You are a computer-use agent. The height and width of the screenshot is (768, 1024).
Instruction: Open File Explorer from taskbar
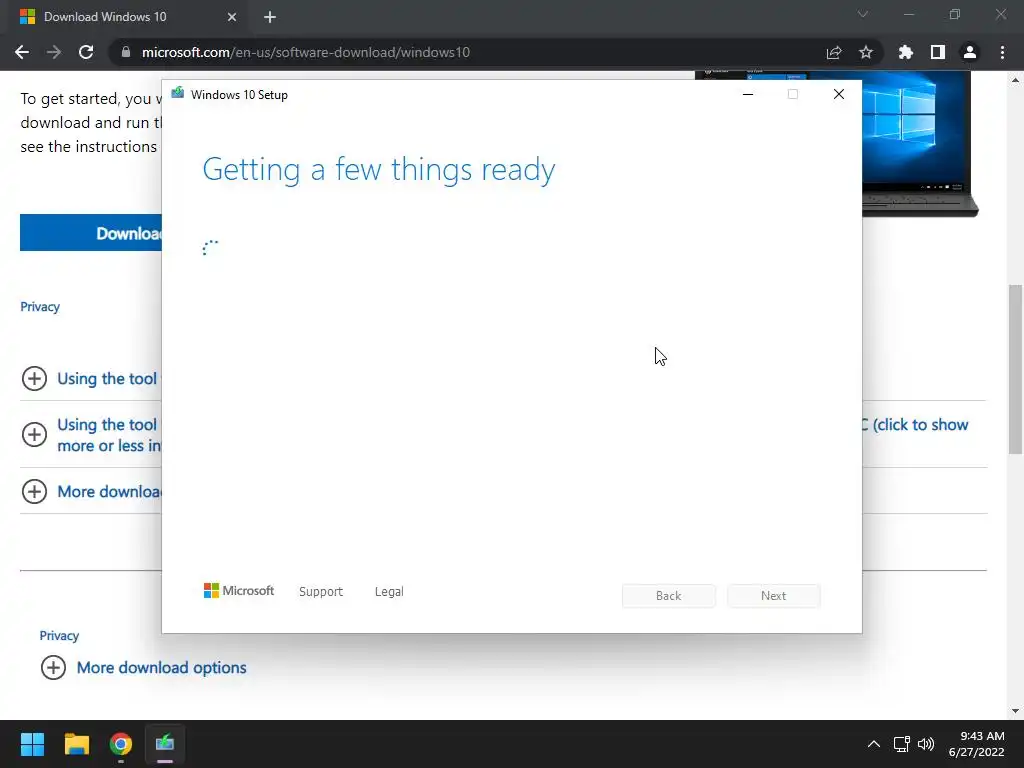(76, 744)
